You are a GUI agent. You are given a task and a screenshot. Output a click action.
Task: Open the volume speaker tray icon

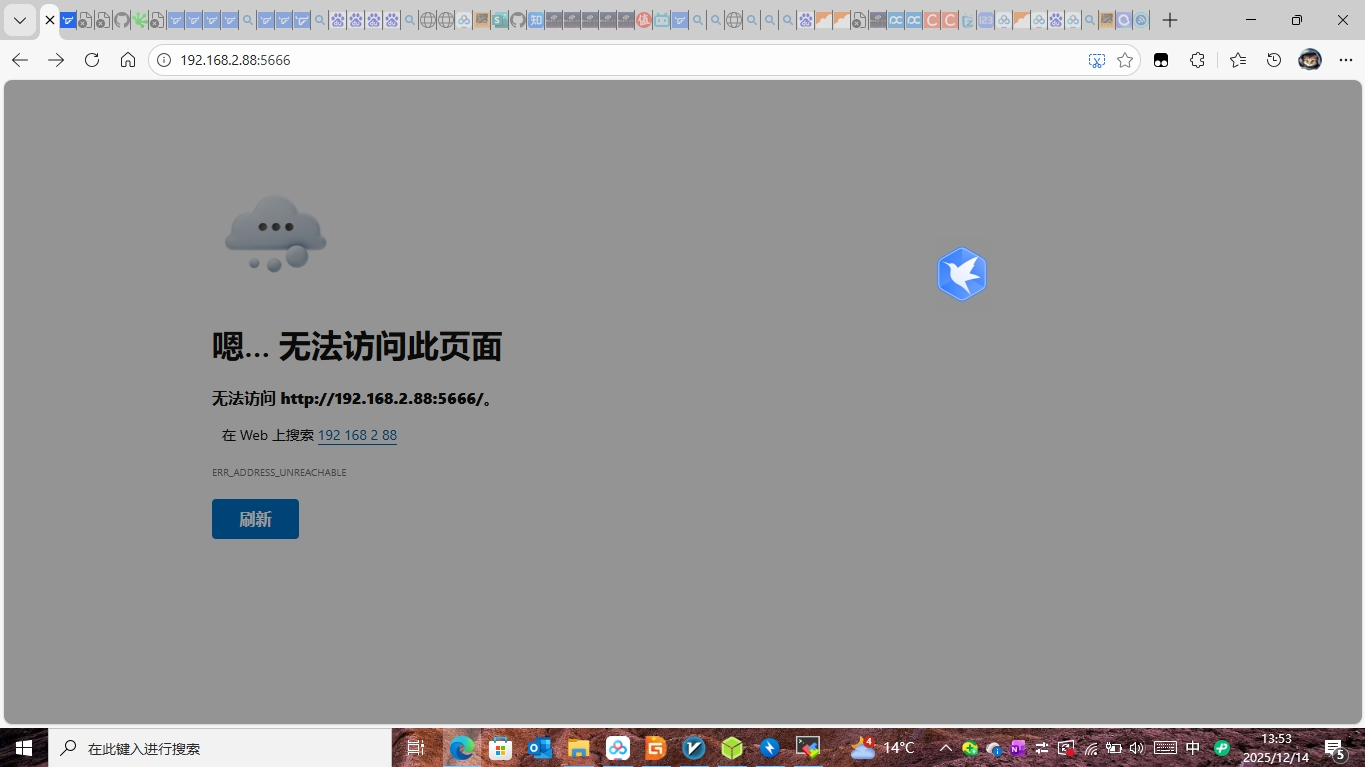[1136, 748]
